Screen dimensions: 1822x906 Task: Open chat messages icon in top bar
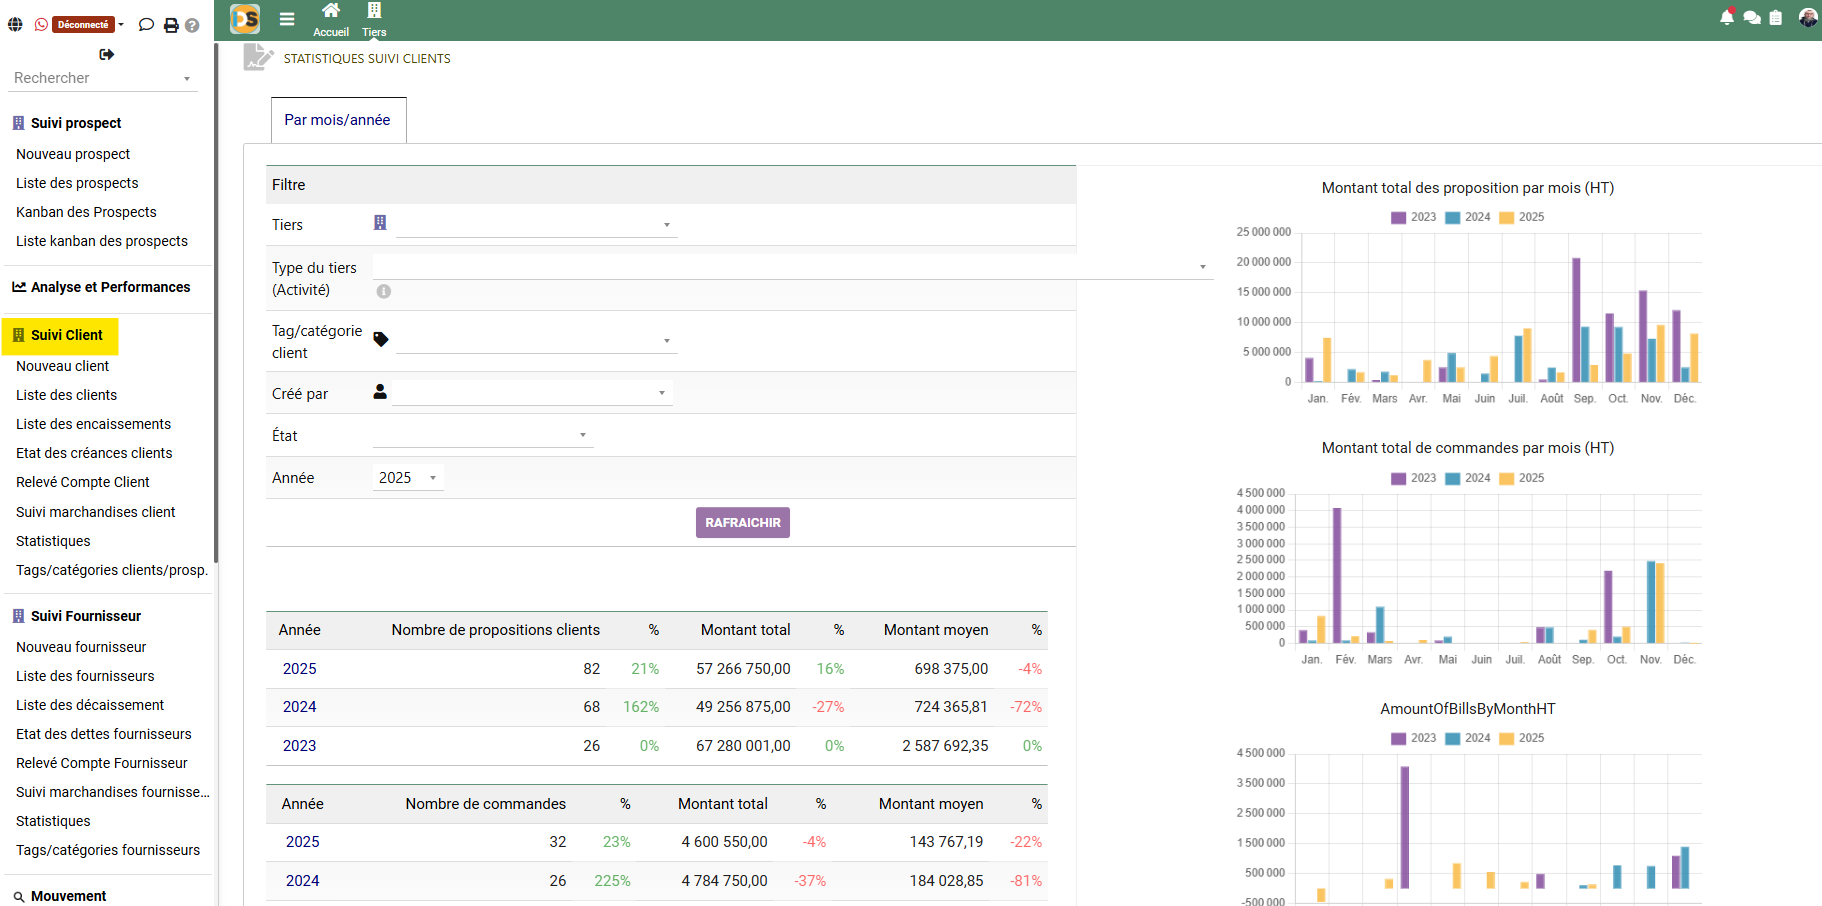(1752, 17)
